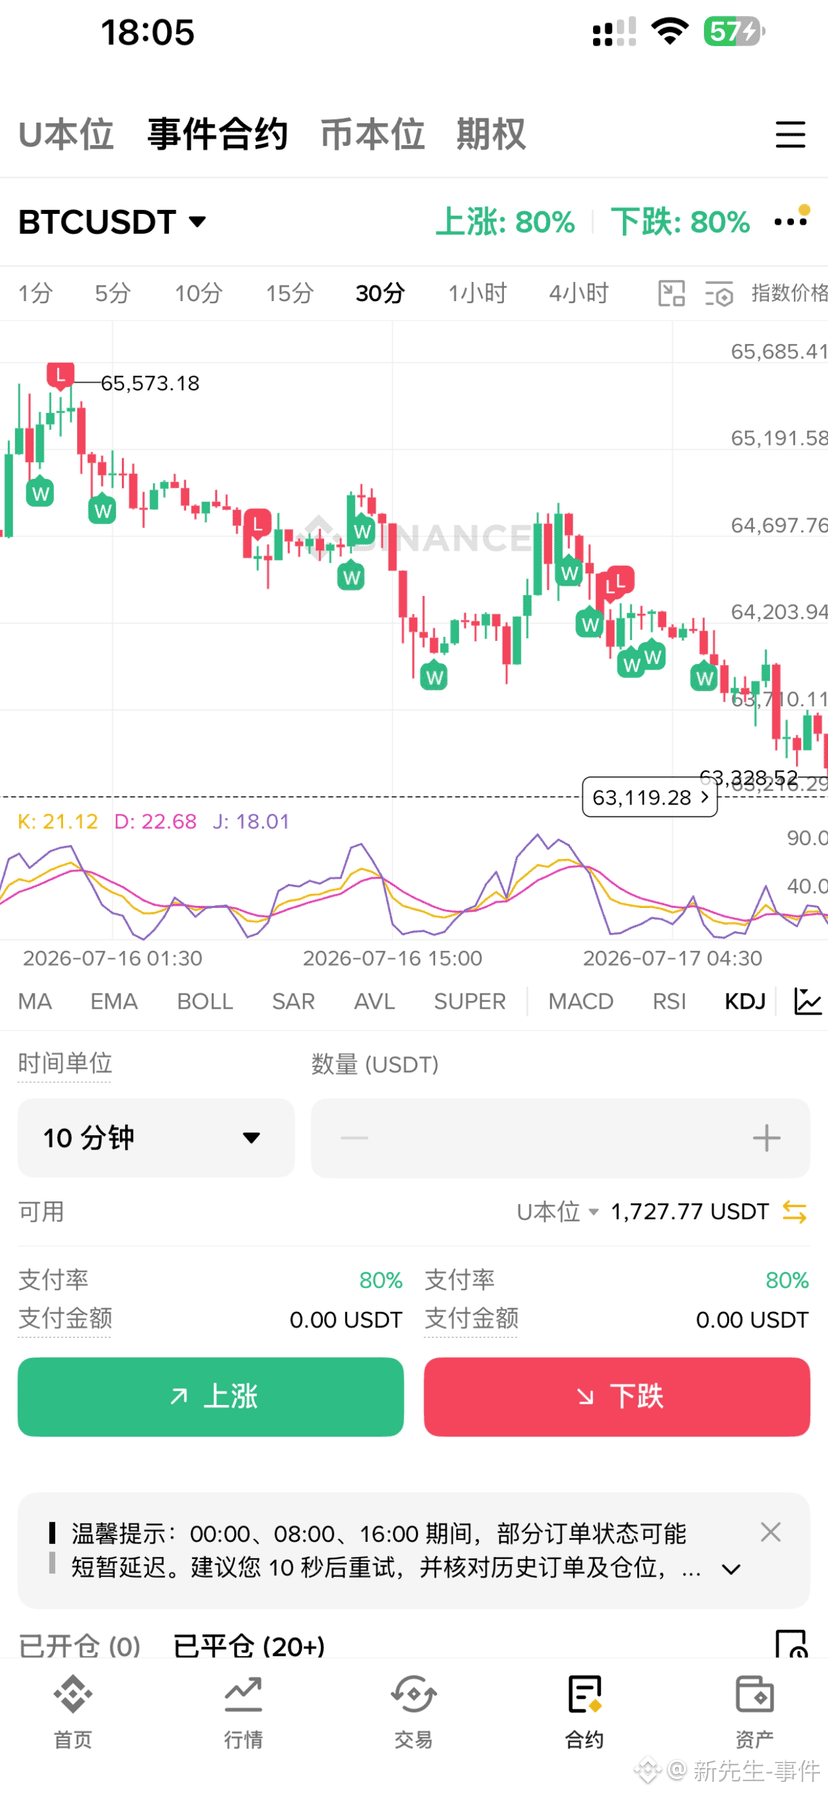Expand the warm tip notice chevron
The height and width of the screenshot is (1796, 828).
tap(731, 1570)
